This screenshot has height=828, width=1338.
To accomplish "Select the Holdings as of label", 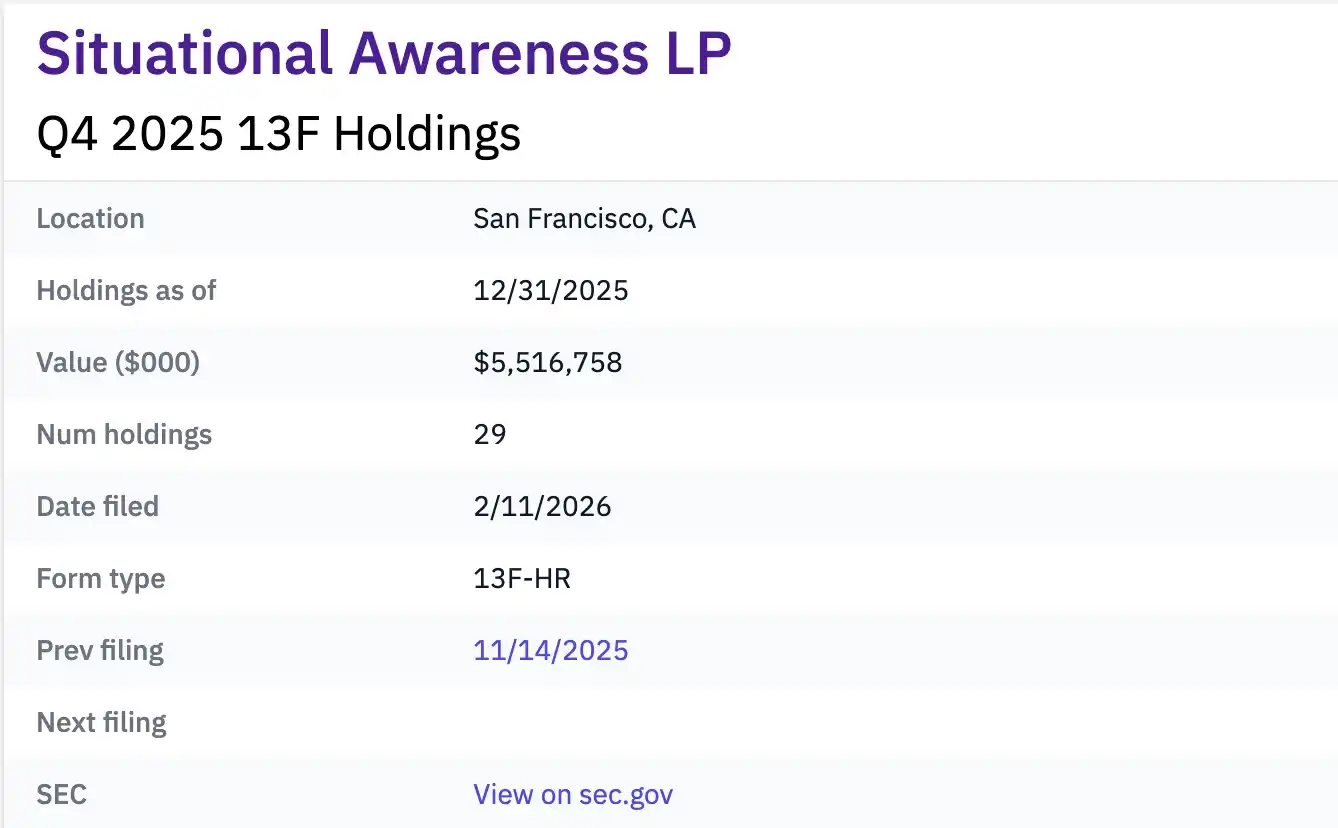I will (126, 290).
